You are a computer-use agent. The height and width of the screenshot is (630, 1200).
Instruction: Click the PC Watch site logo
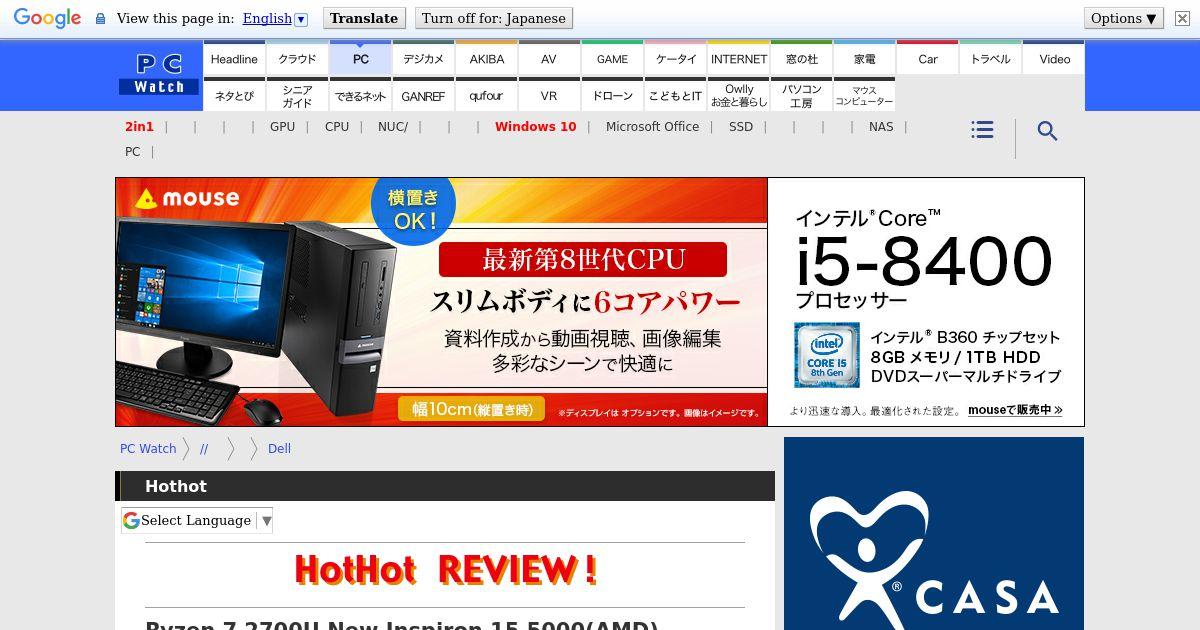pyautogui.click(x=159, y=75)
